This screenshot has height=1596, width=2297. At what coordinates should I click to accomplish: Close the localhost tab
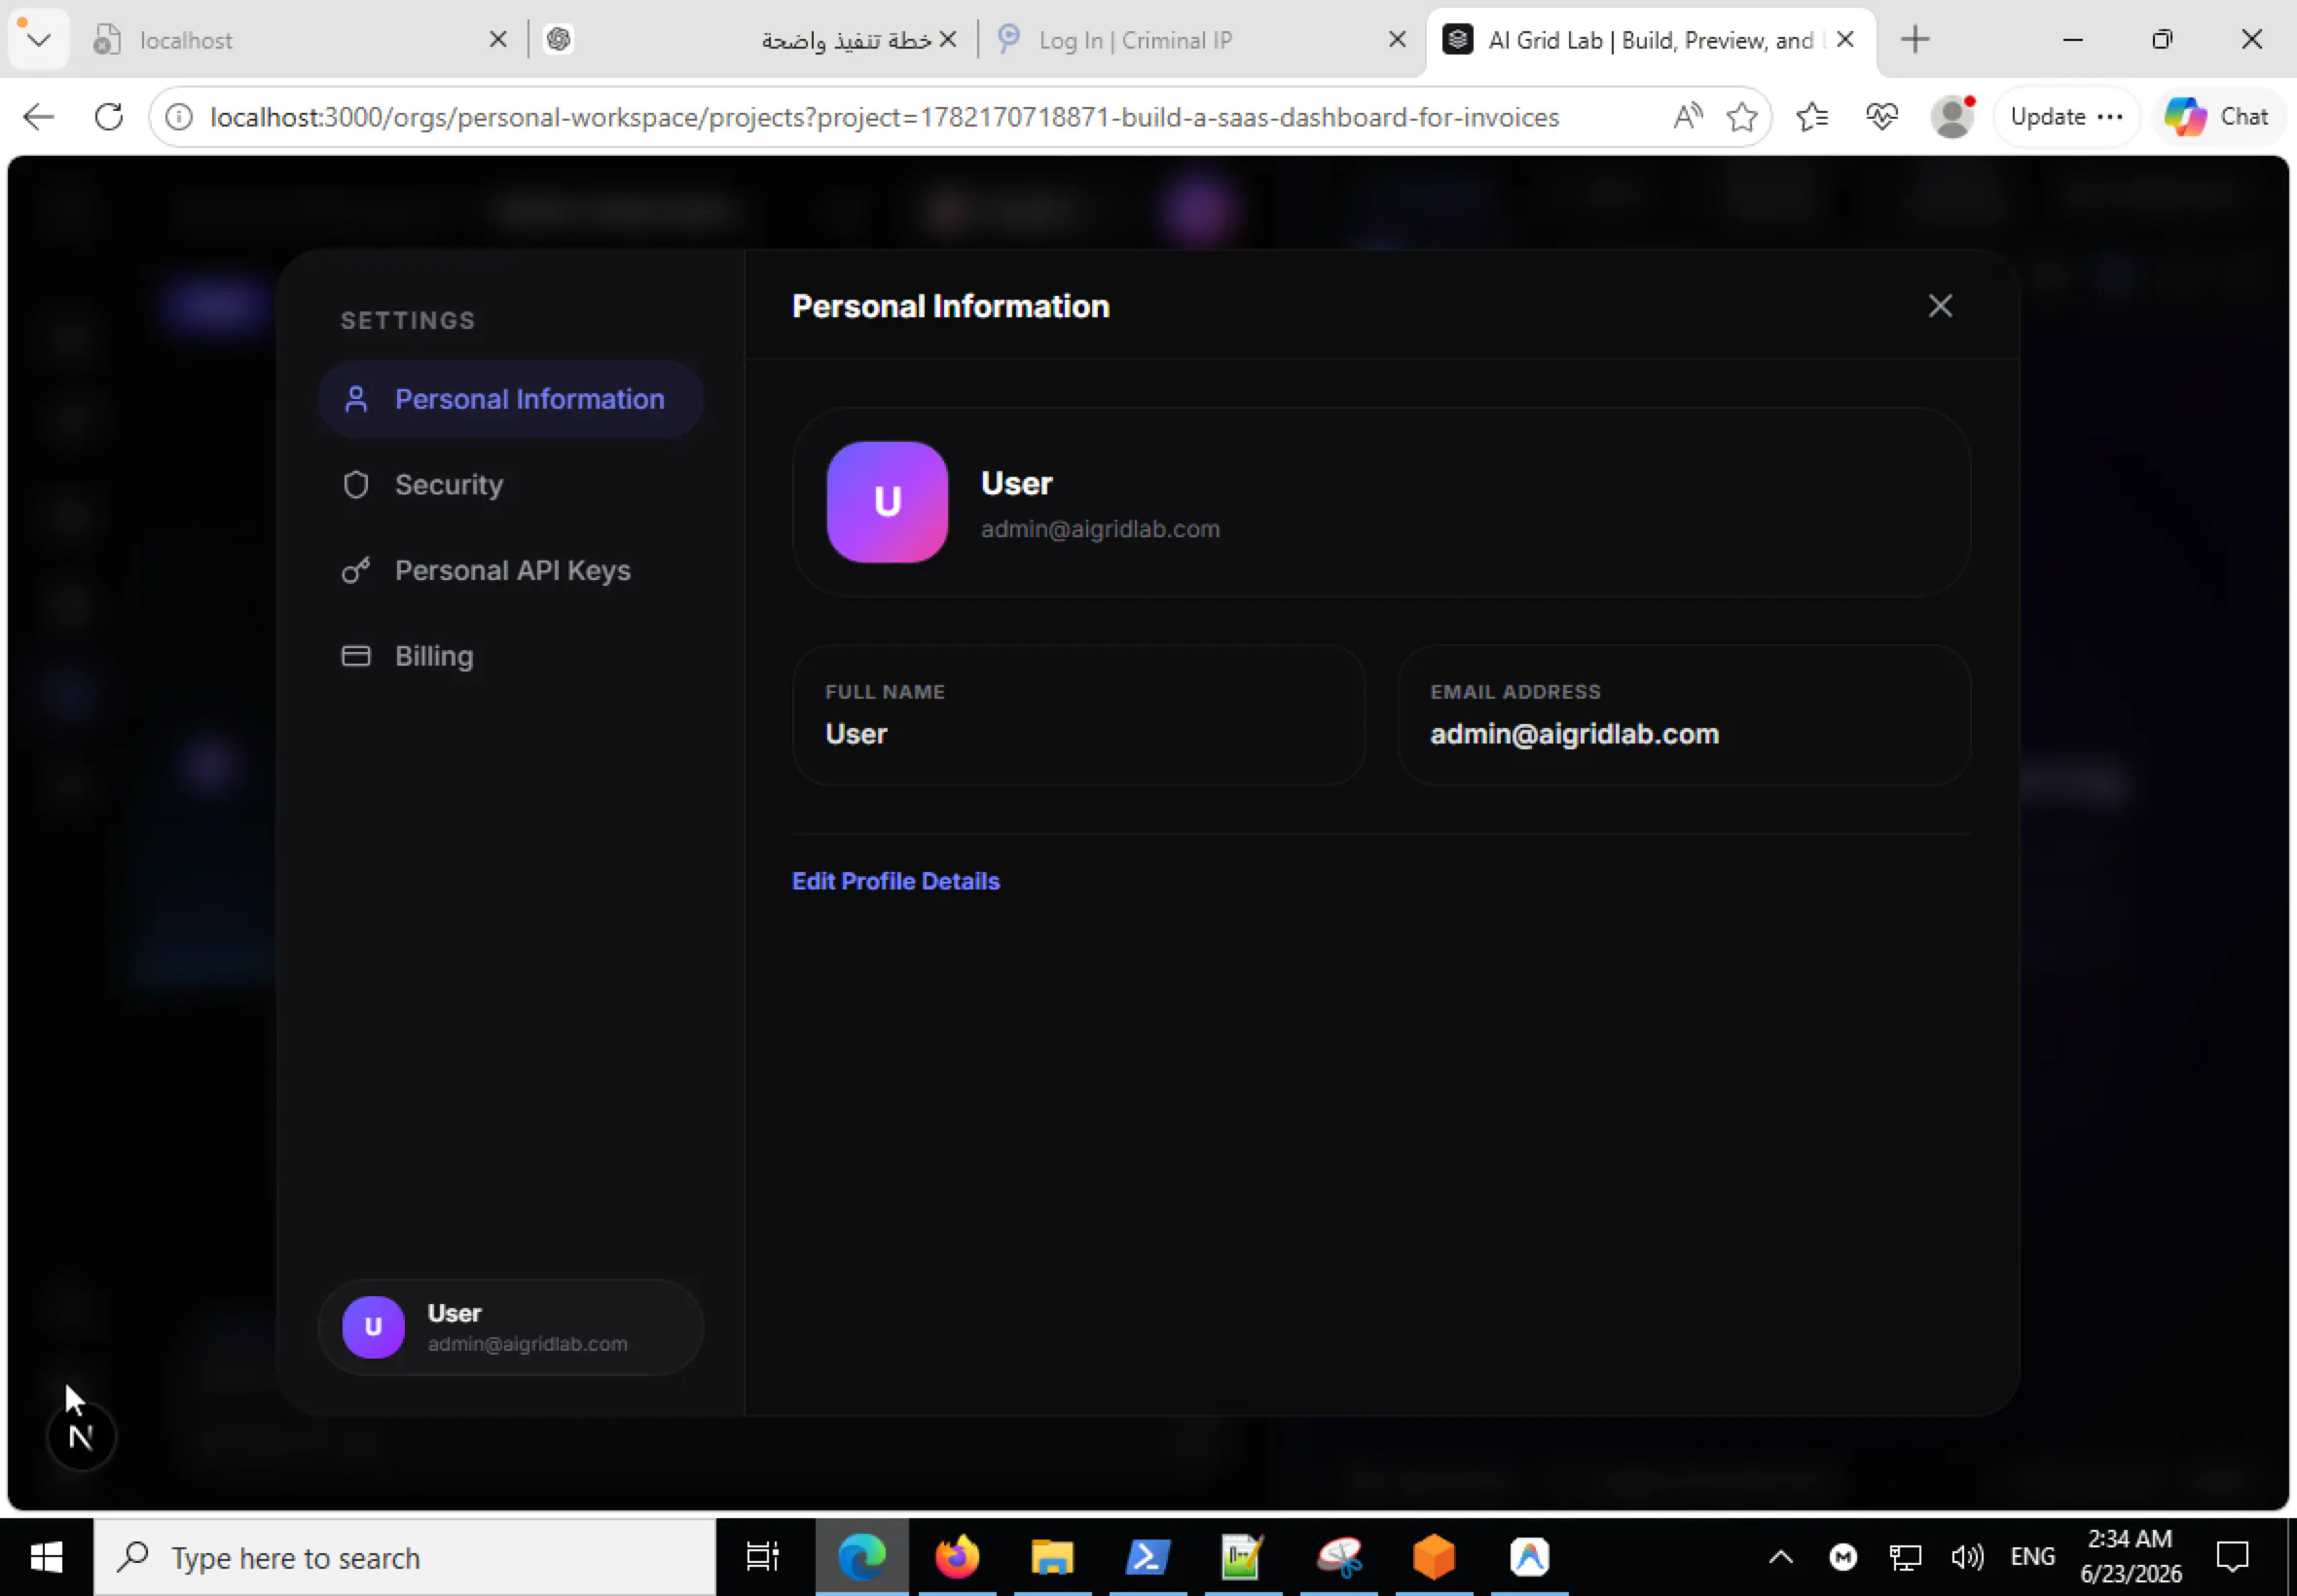(x=497, y=40)
